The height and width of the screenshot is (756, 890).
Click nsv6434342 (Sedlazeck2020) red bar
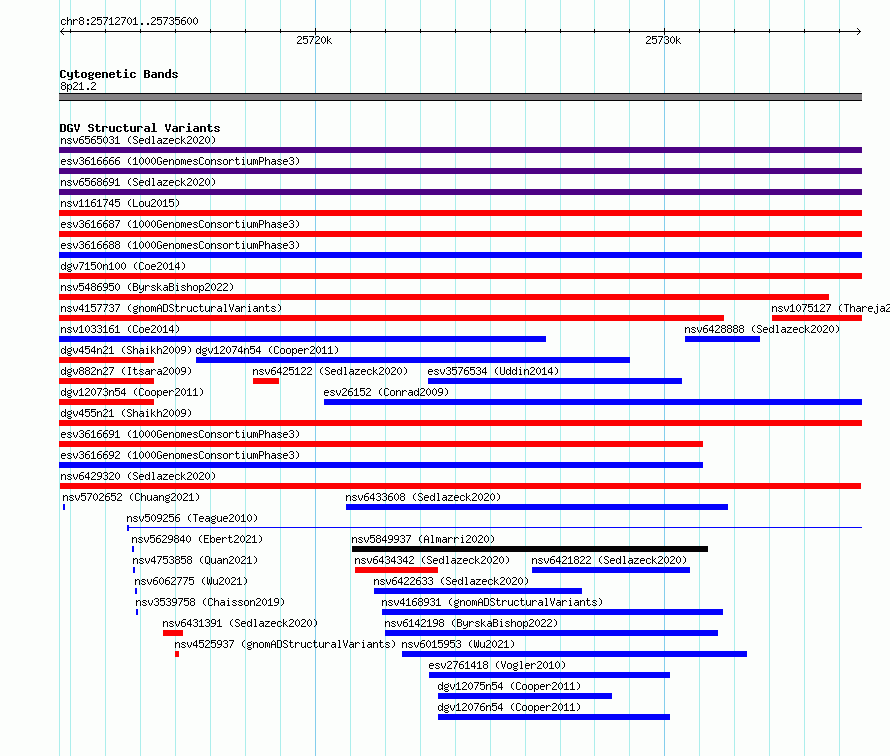click(x=396, y=570)
